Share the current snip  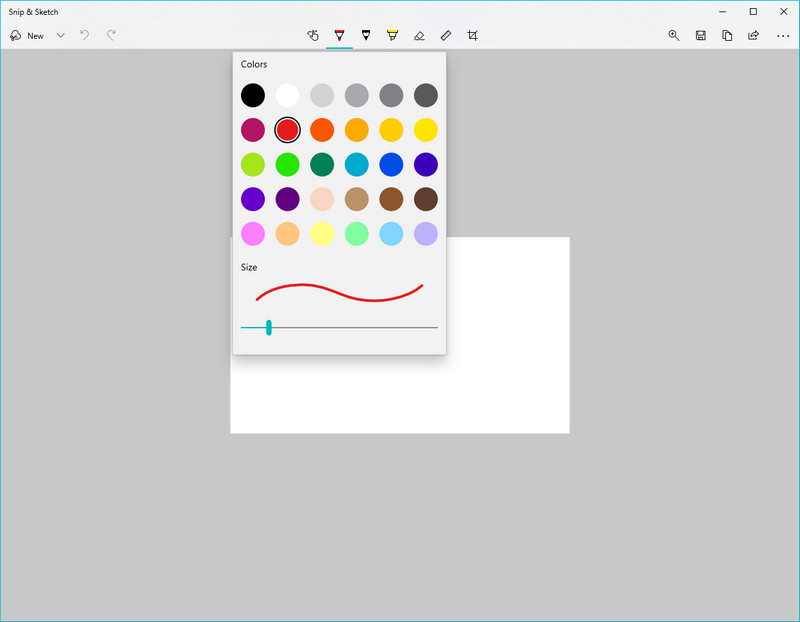tap(754, 35)
